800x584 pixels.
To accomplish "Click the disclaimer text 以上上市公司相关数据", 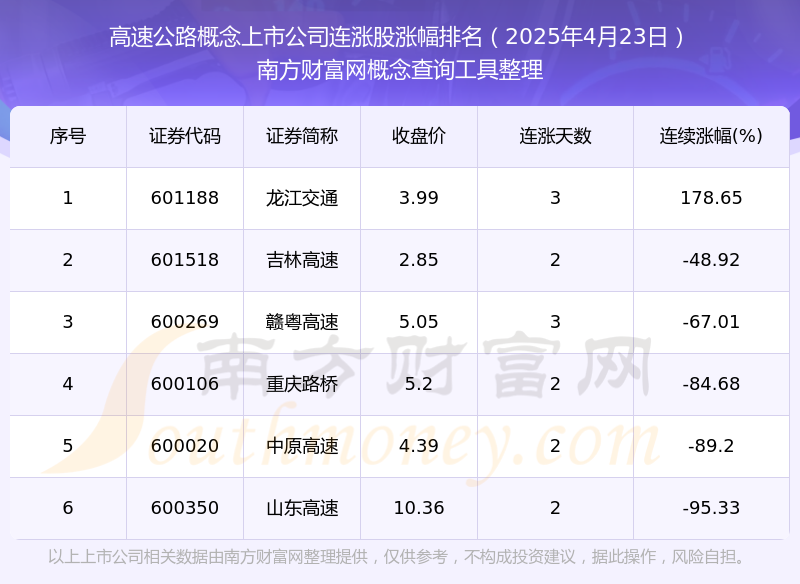I will coord(129,556).
